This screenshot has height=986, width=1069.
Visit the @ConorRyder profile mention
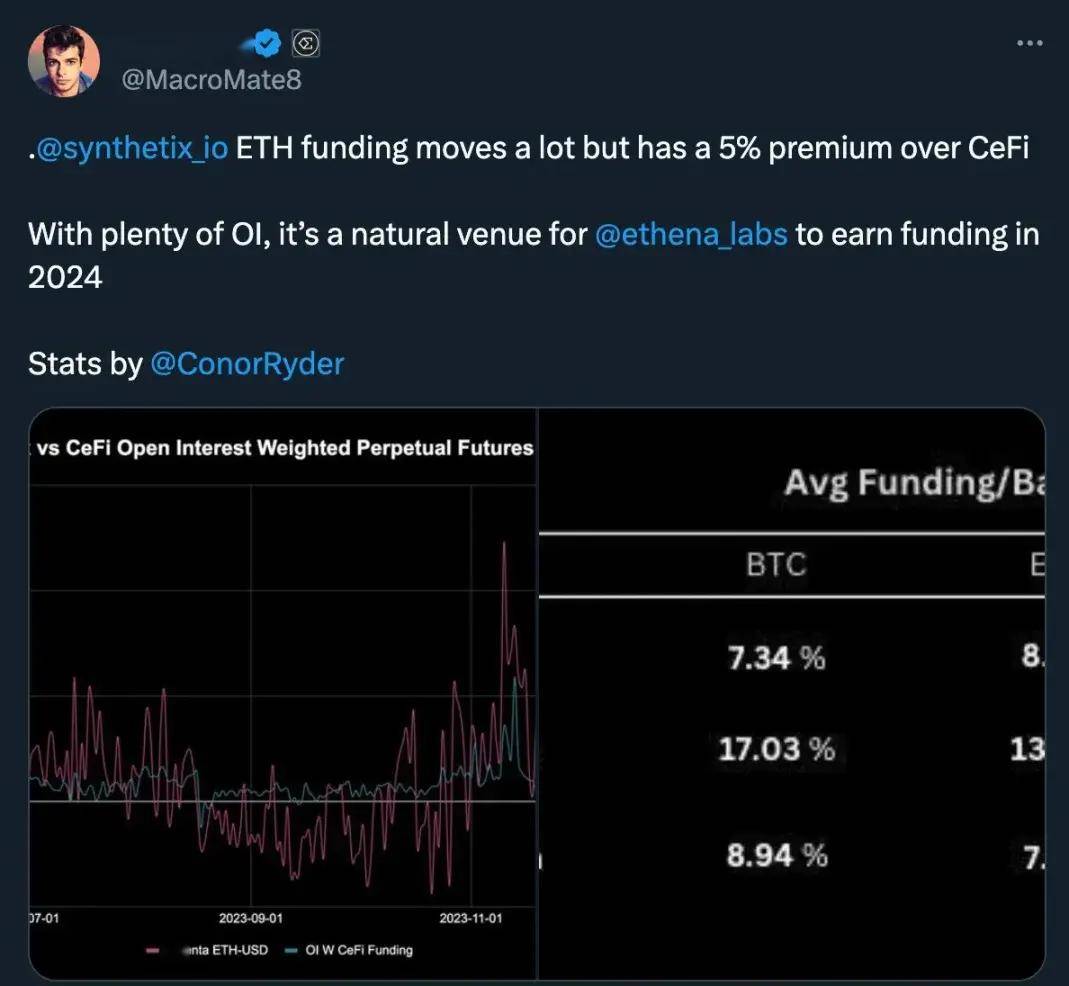(247, 363)
